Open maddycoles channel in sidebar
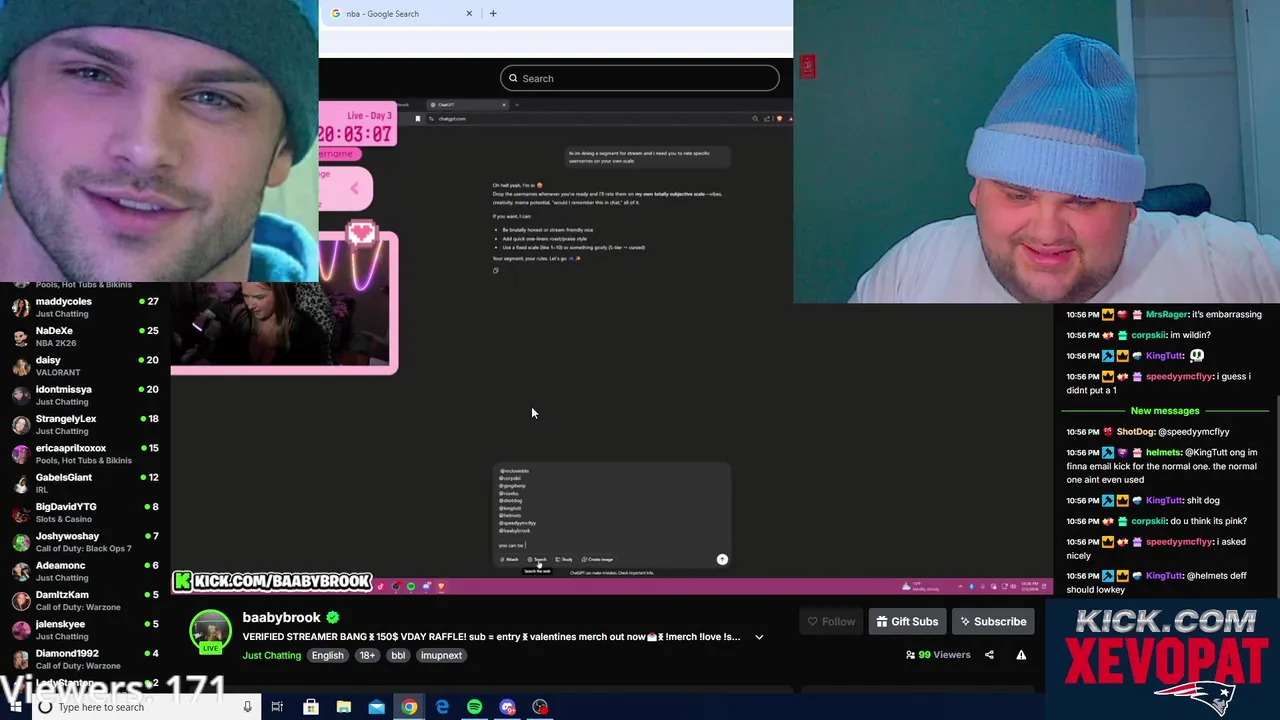Screen dimensions: 1280x720 pyautogui.click(x=85, y=307)
